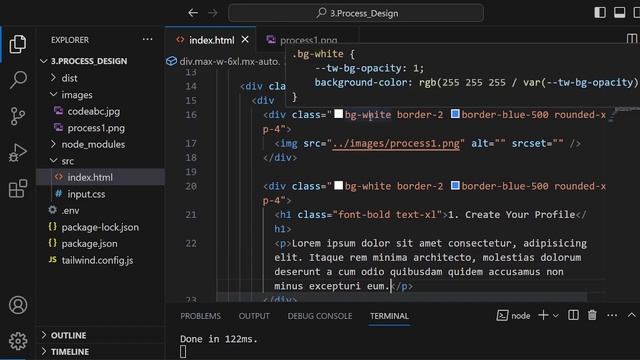Open the new terminal launch profile dropdown

click(556, 316)
